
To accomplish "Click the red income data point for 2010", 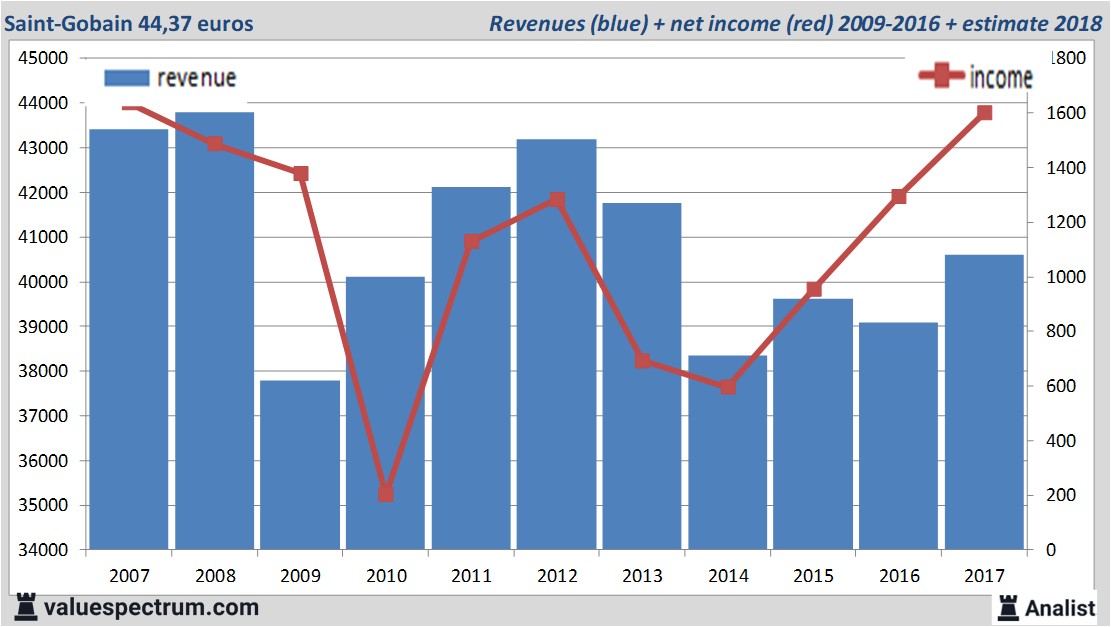I will click(x=385, y=493).
